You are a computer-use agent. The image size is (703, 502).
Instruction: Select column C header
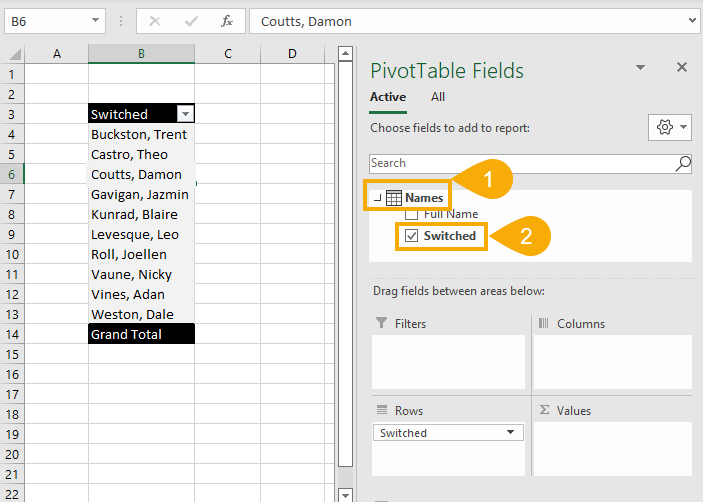tap(228, 54)
